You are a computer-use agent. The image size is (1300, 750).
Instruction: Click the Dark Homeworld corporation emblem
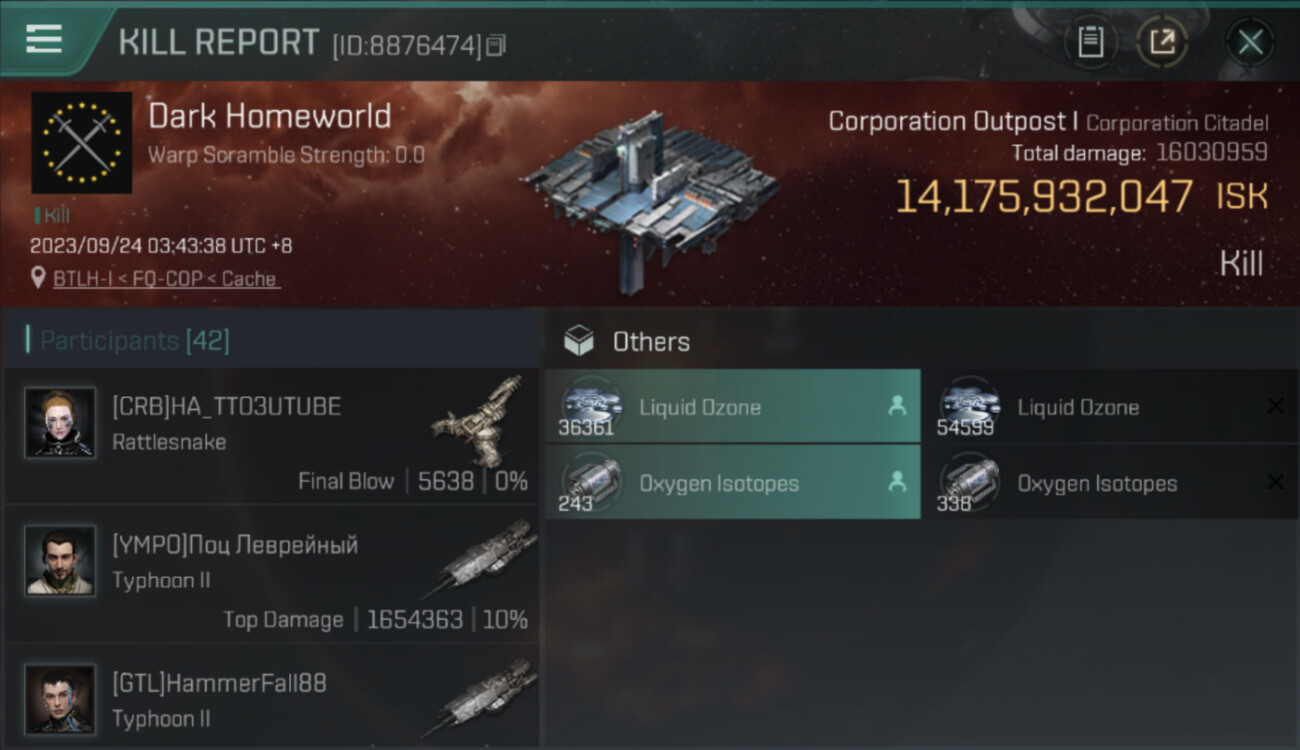82,143
